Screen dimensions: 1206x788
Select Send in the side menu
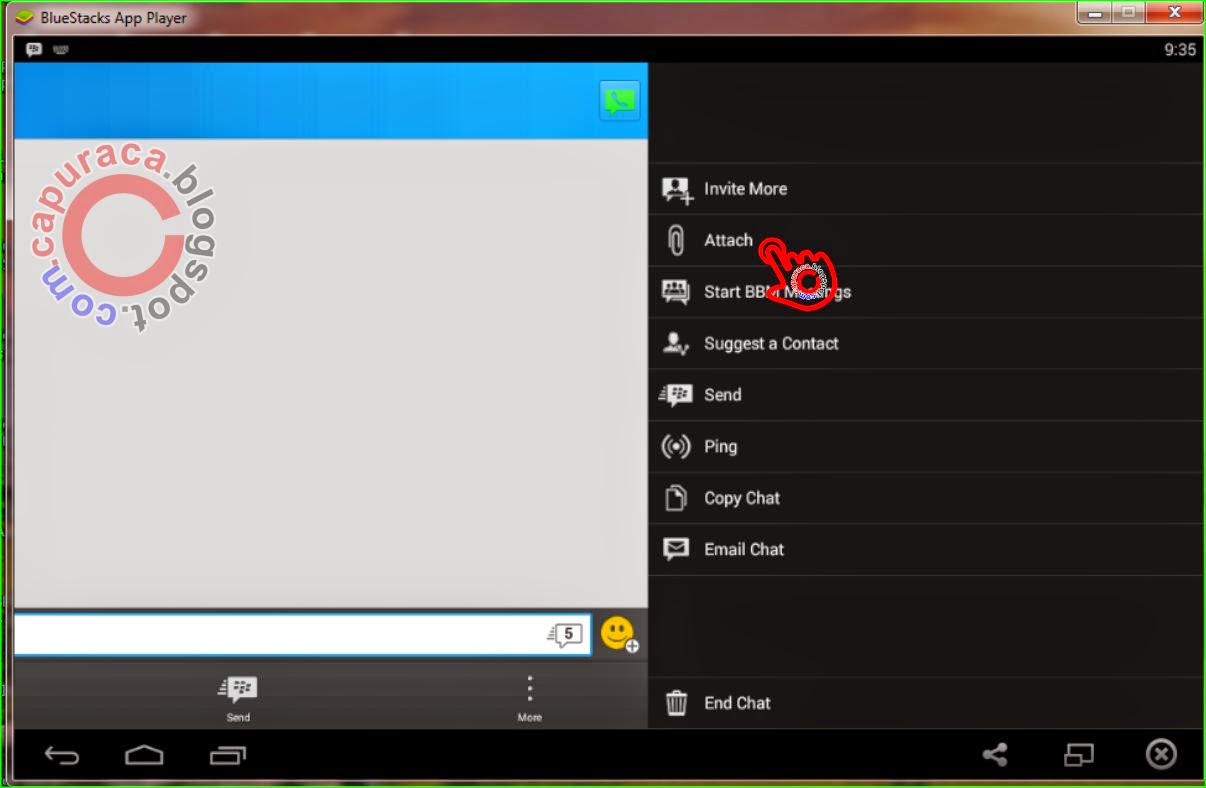coord(925,395)
